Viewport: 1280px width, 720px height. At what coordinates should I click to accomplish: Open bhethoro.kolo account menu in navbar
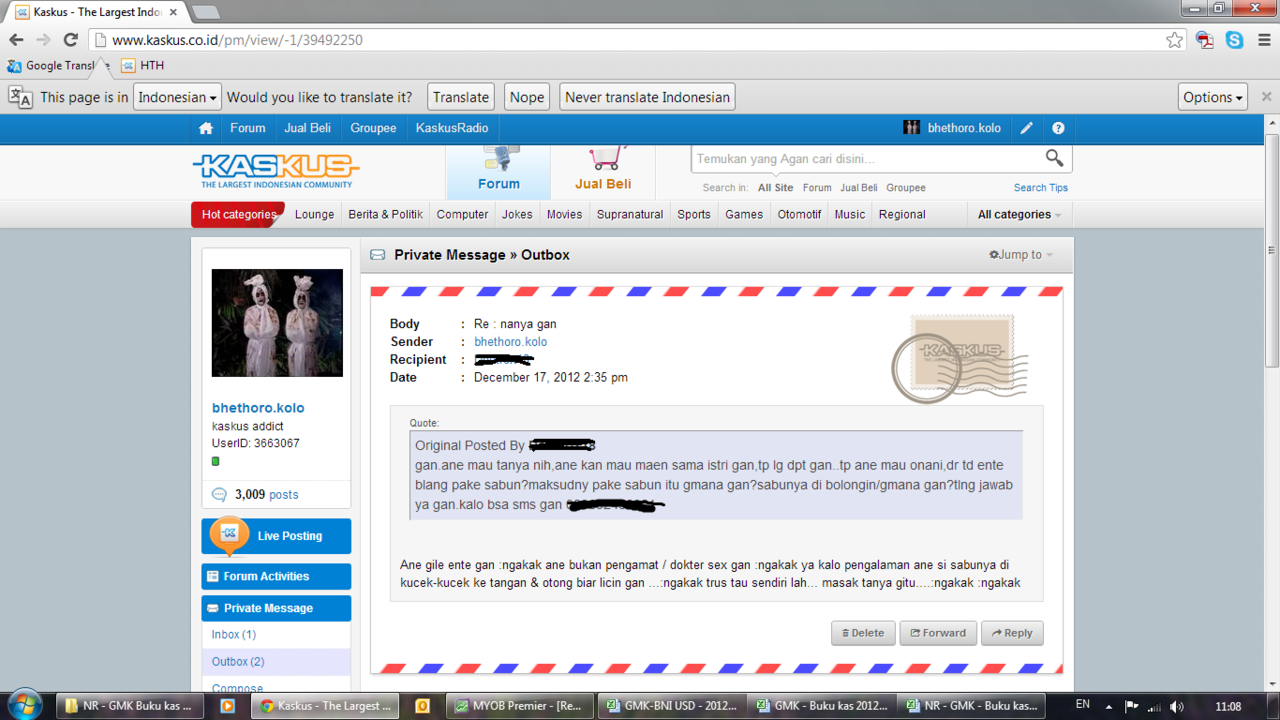click(953, 128)
